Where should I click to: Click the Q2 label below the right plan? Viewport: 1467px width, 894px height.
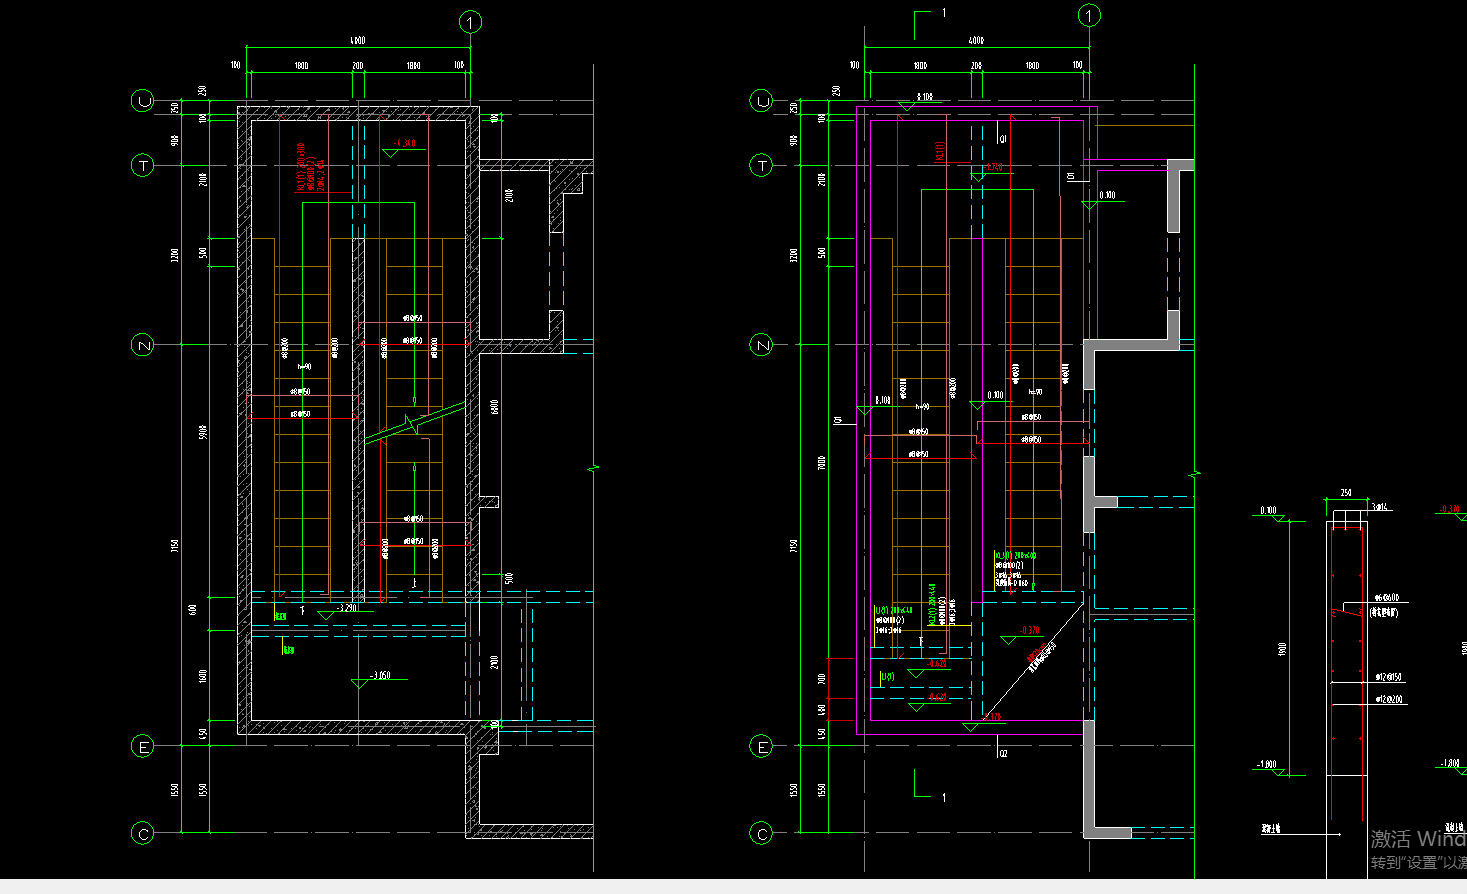point(1003,753)
